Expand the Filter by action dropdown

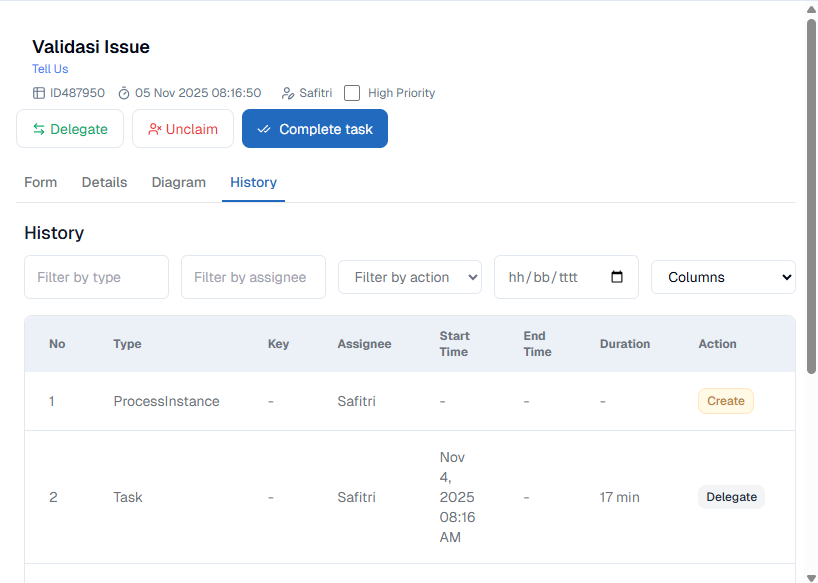[x=410, y=277]
